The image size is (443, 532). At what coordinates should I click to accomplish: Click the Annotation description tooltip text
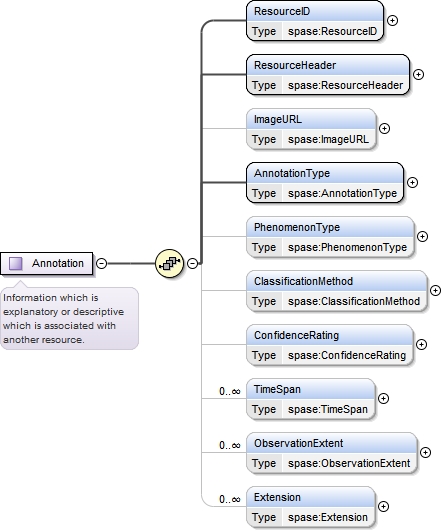pos(64,319)
